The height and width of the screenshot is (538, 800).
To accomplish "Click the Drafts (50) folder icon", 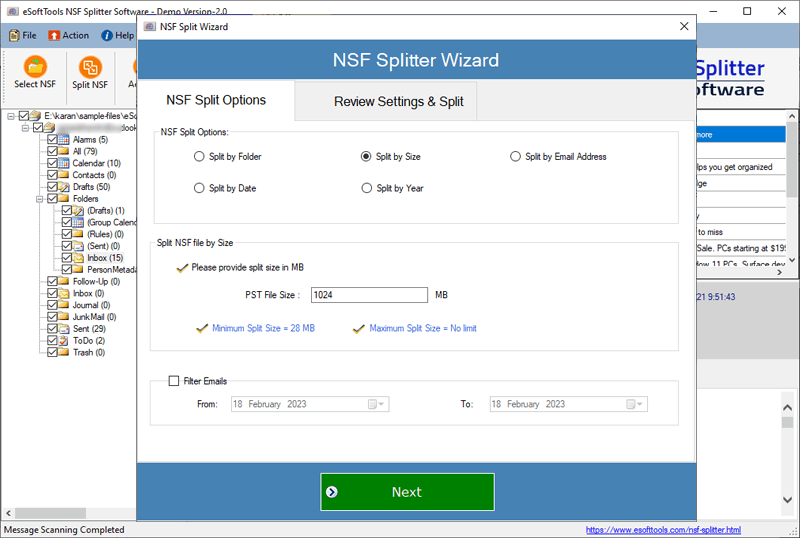I will (x=64, y=187).
